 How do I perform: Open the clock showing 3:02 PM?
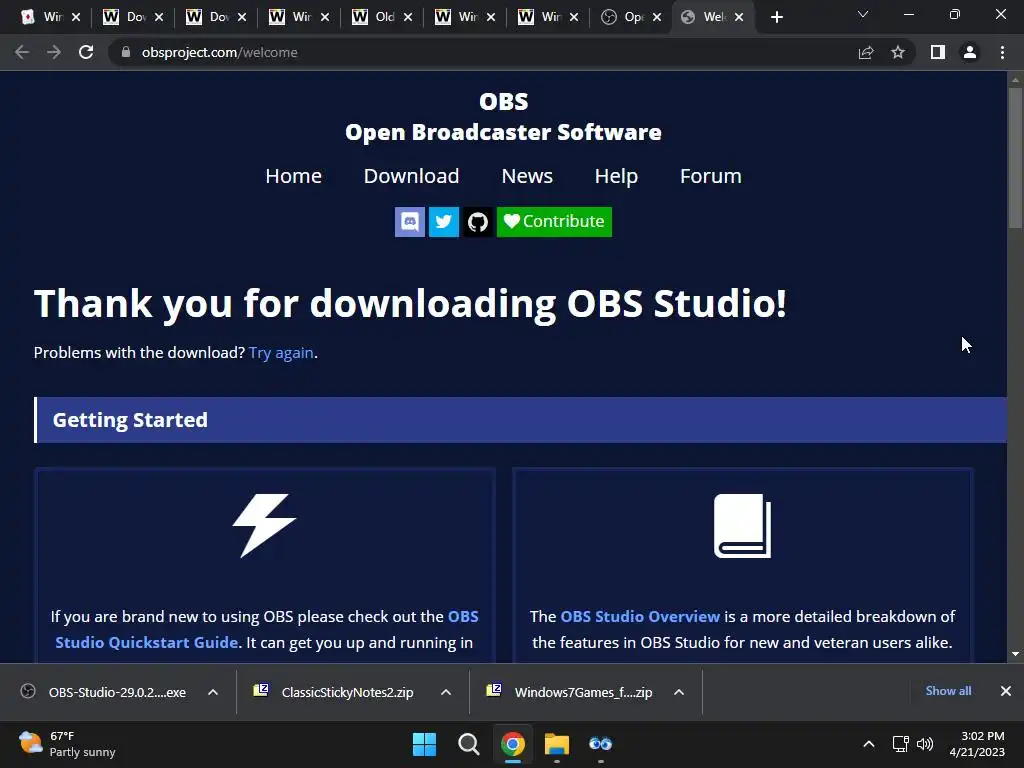[x=977, y=744]
